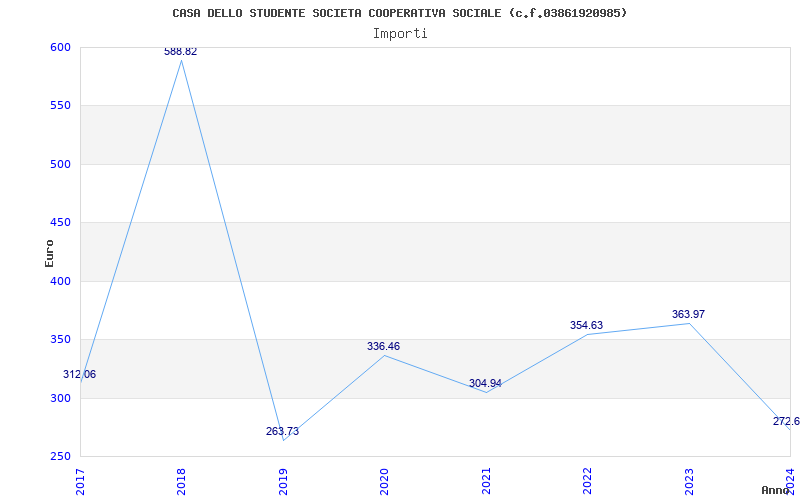
Task: Select the Importi subtitle
Action: click(400, 34)
